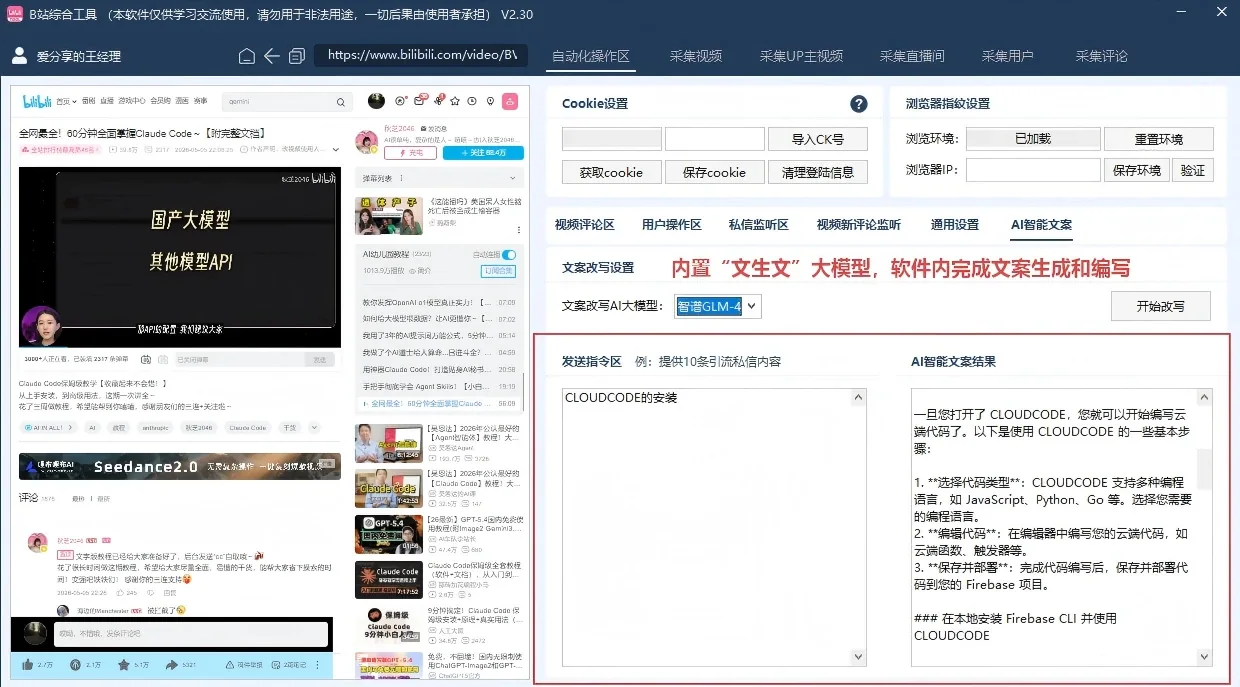Click the 清理登陆信息 button
Viewport: 1240px width, 687px height.
coord(817,171)
